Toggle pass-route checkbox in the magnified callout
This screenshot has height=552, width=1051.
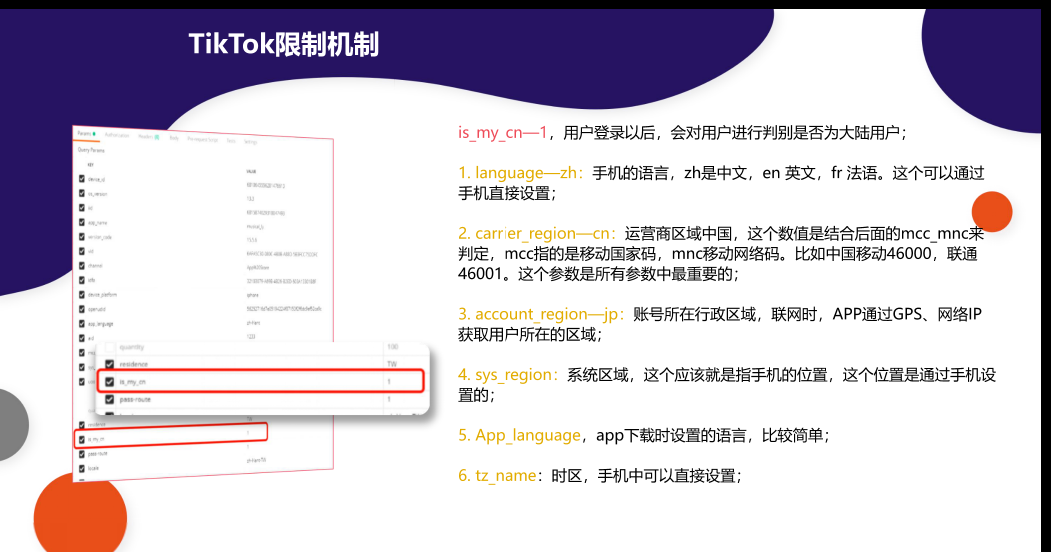pyautogui.click(x=110, y=399)
